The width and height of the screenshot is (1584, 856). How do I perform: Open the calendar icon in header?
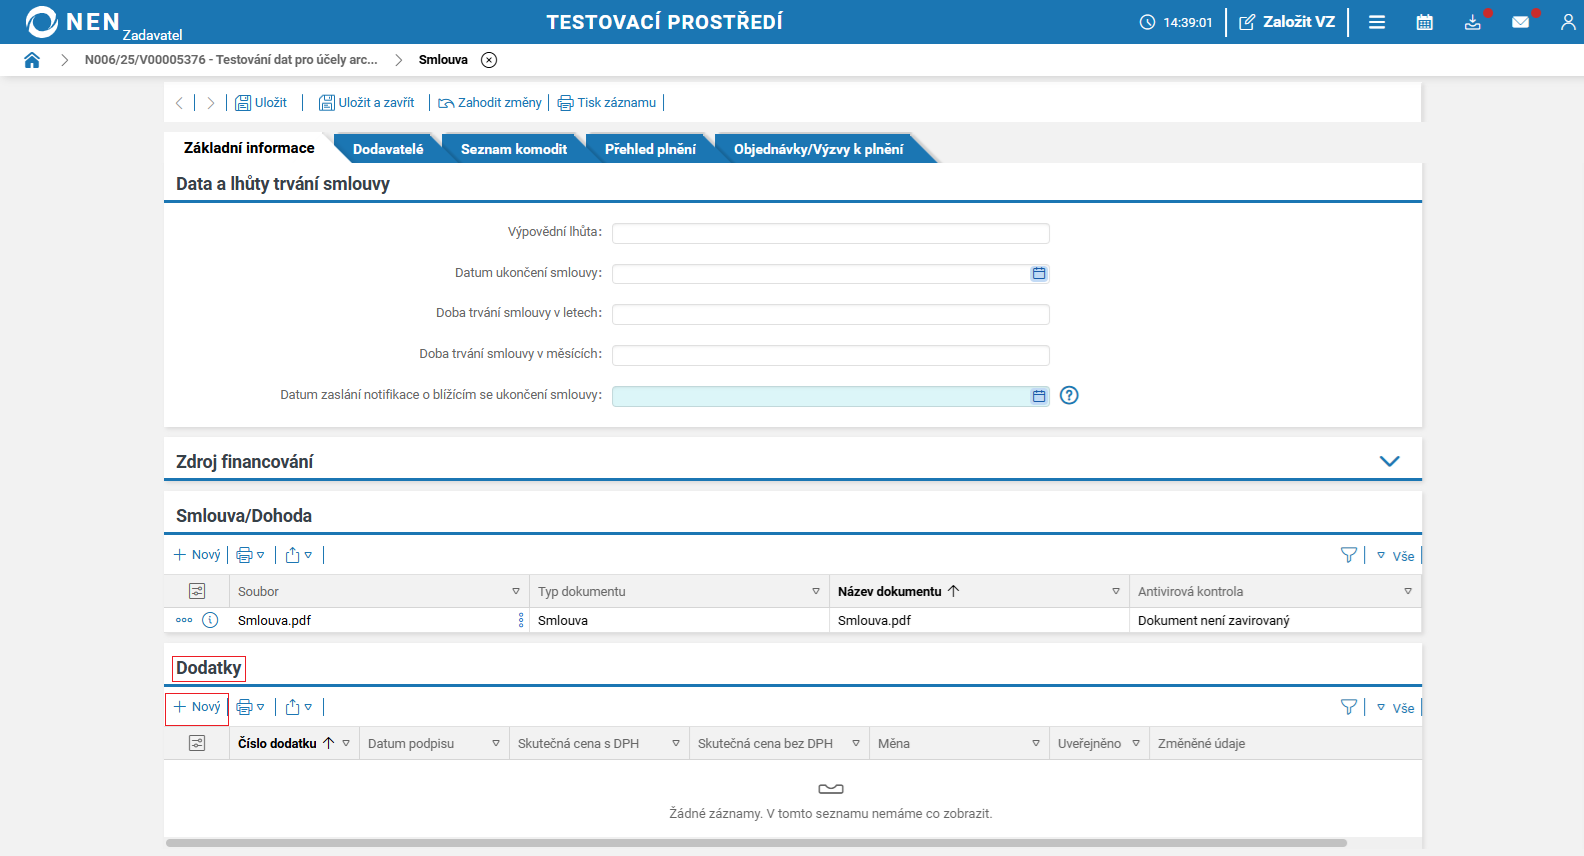(1425, 22)
